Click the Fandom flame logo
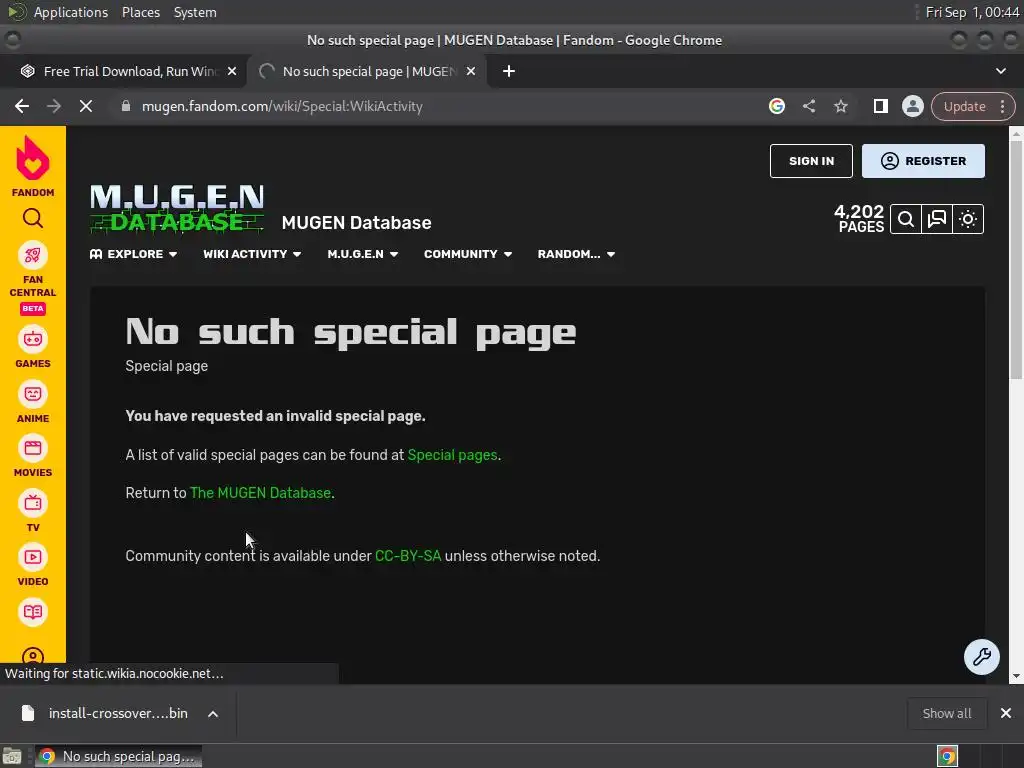 pos(33,159)
